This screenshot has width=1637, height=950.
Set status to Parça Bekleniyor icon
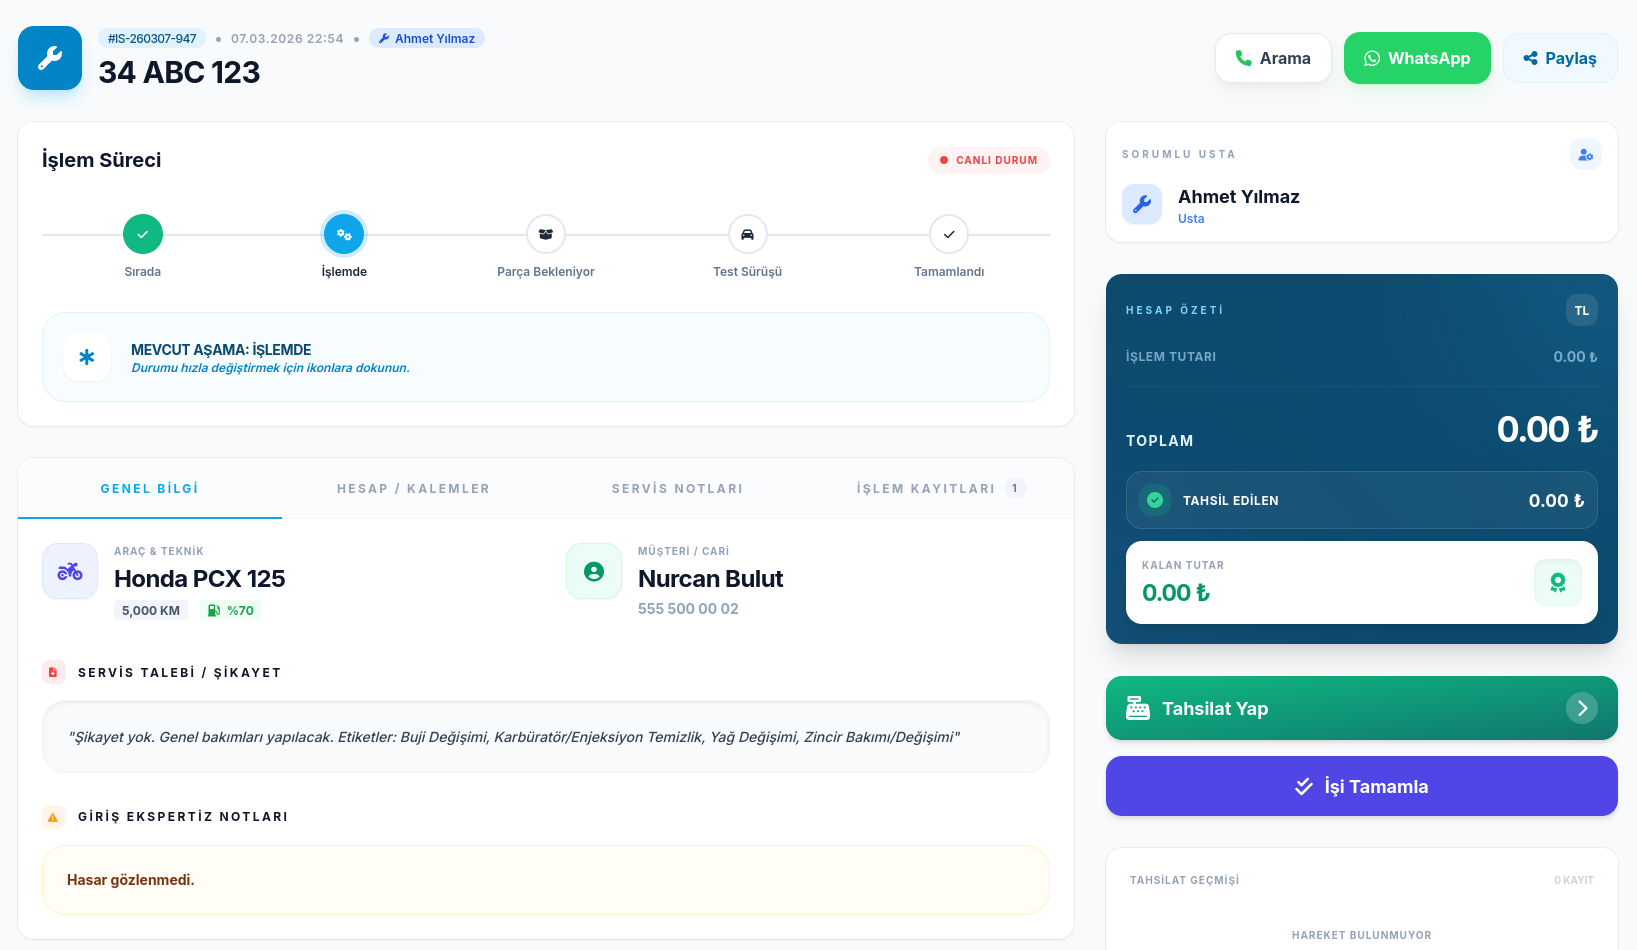[546, 234]
